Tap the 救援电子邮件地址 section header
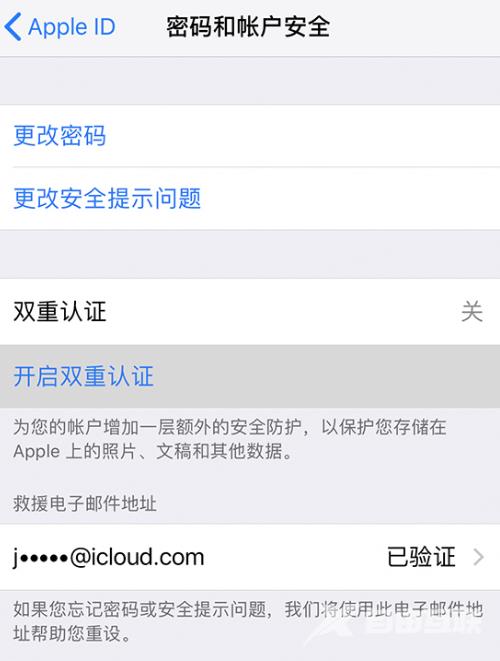500x661 pixels. click(x=85, y=503)
